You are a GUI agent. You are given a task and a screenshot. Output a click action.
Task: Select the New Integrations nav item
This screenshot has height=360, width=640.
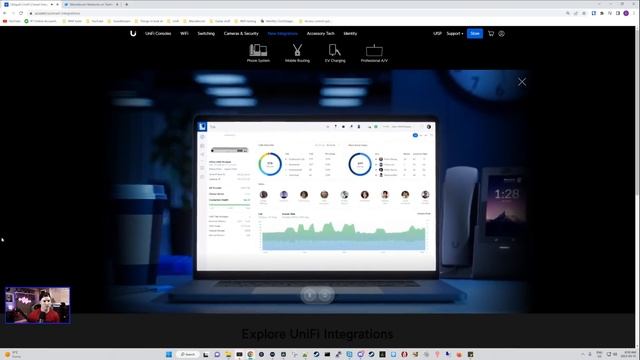tap(282, 33)
